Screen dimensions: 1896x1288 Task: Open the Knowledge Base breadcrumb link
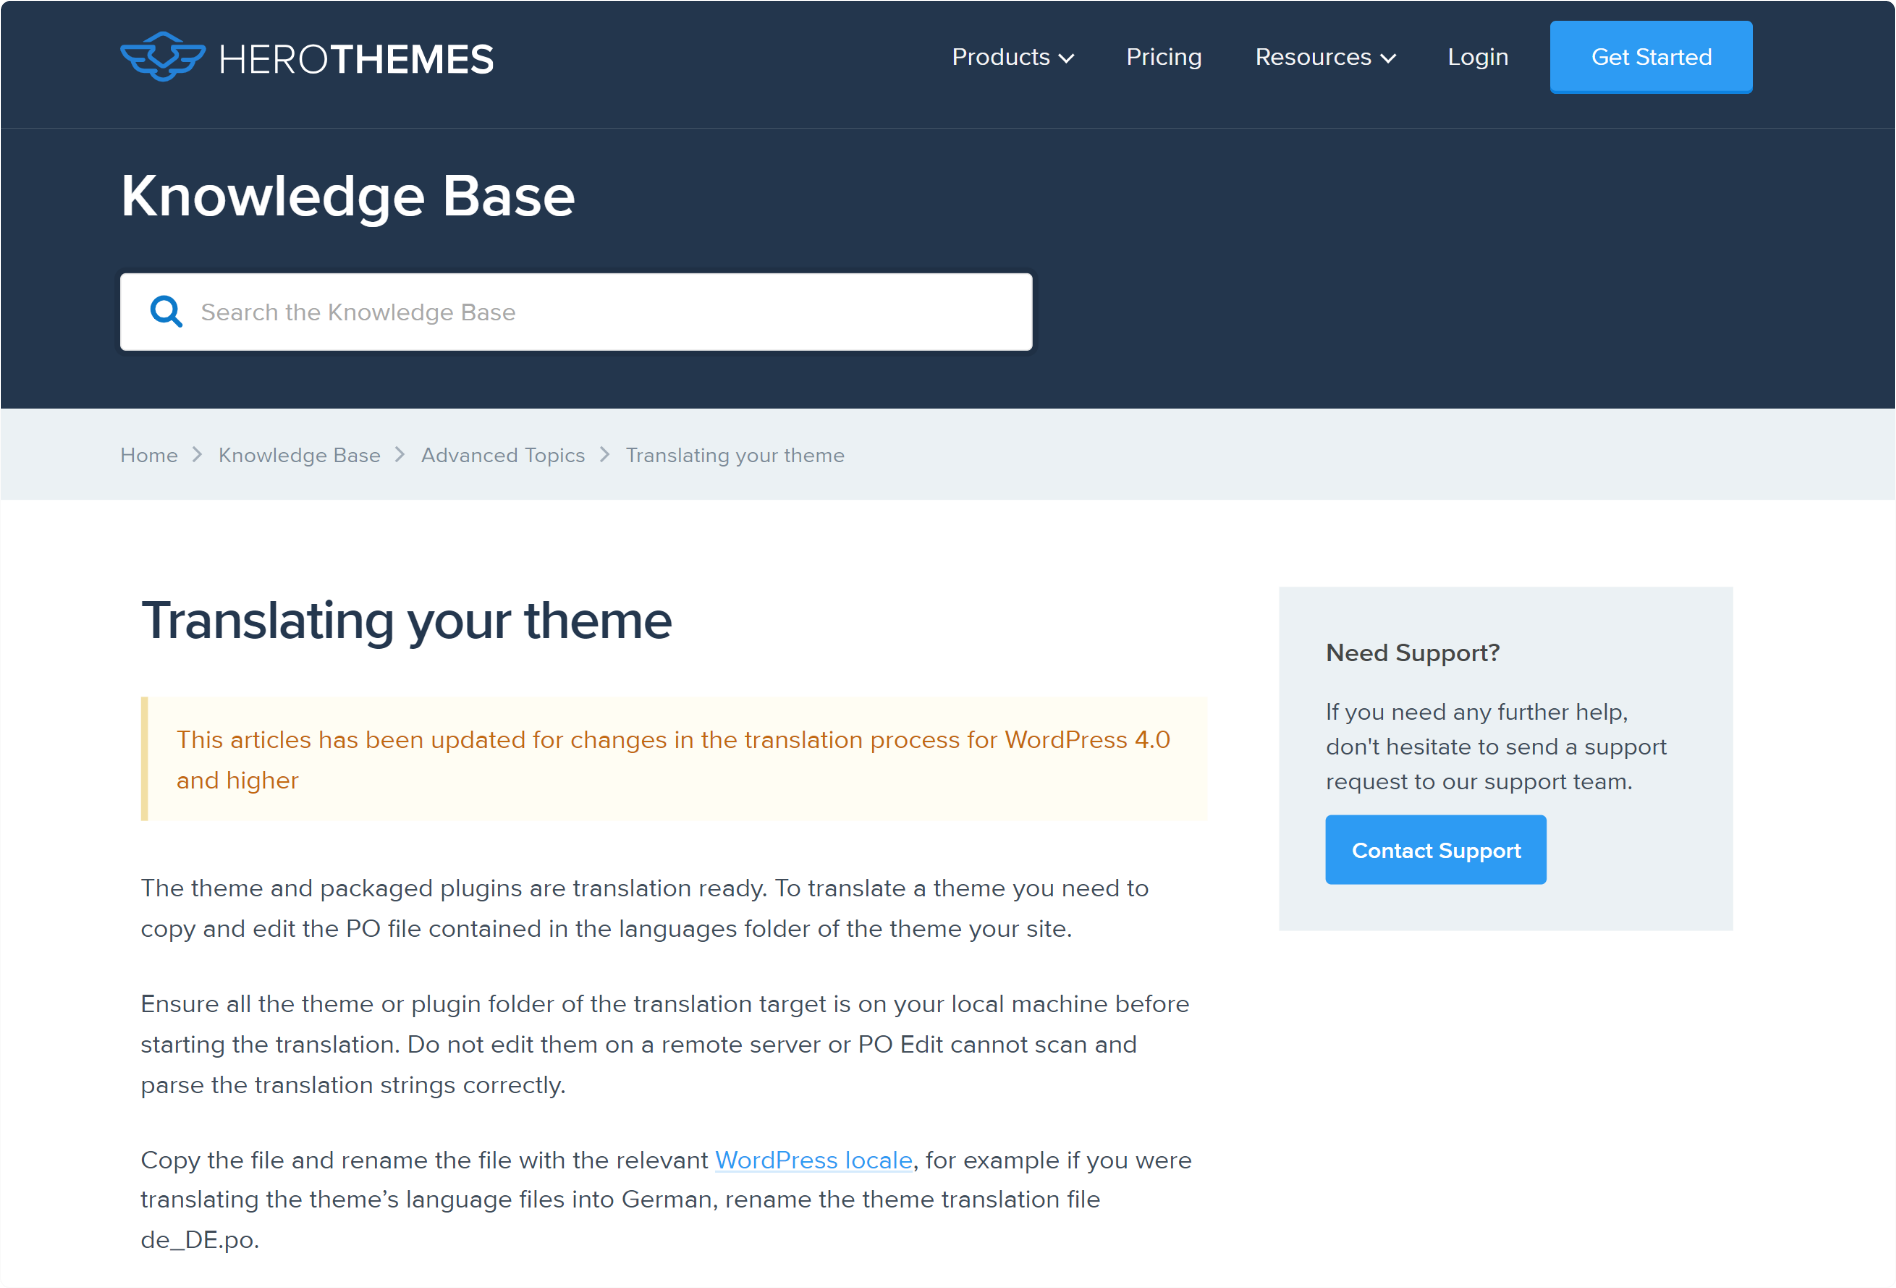click(x=299, y=455)
